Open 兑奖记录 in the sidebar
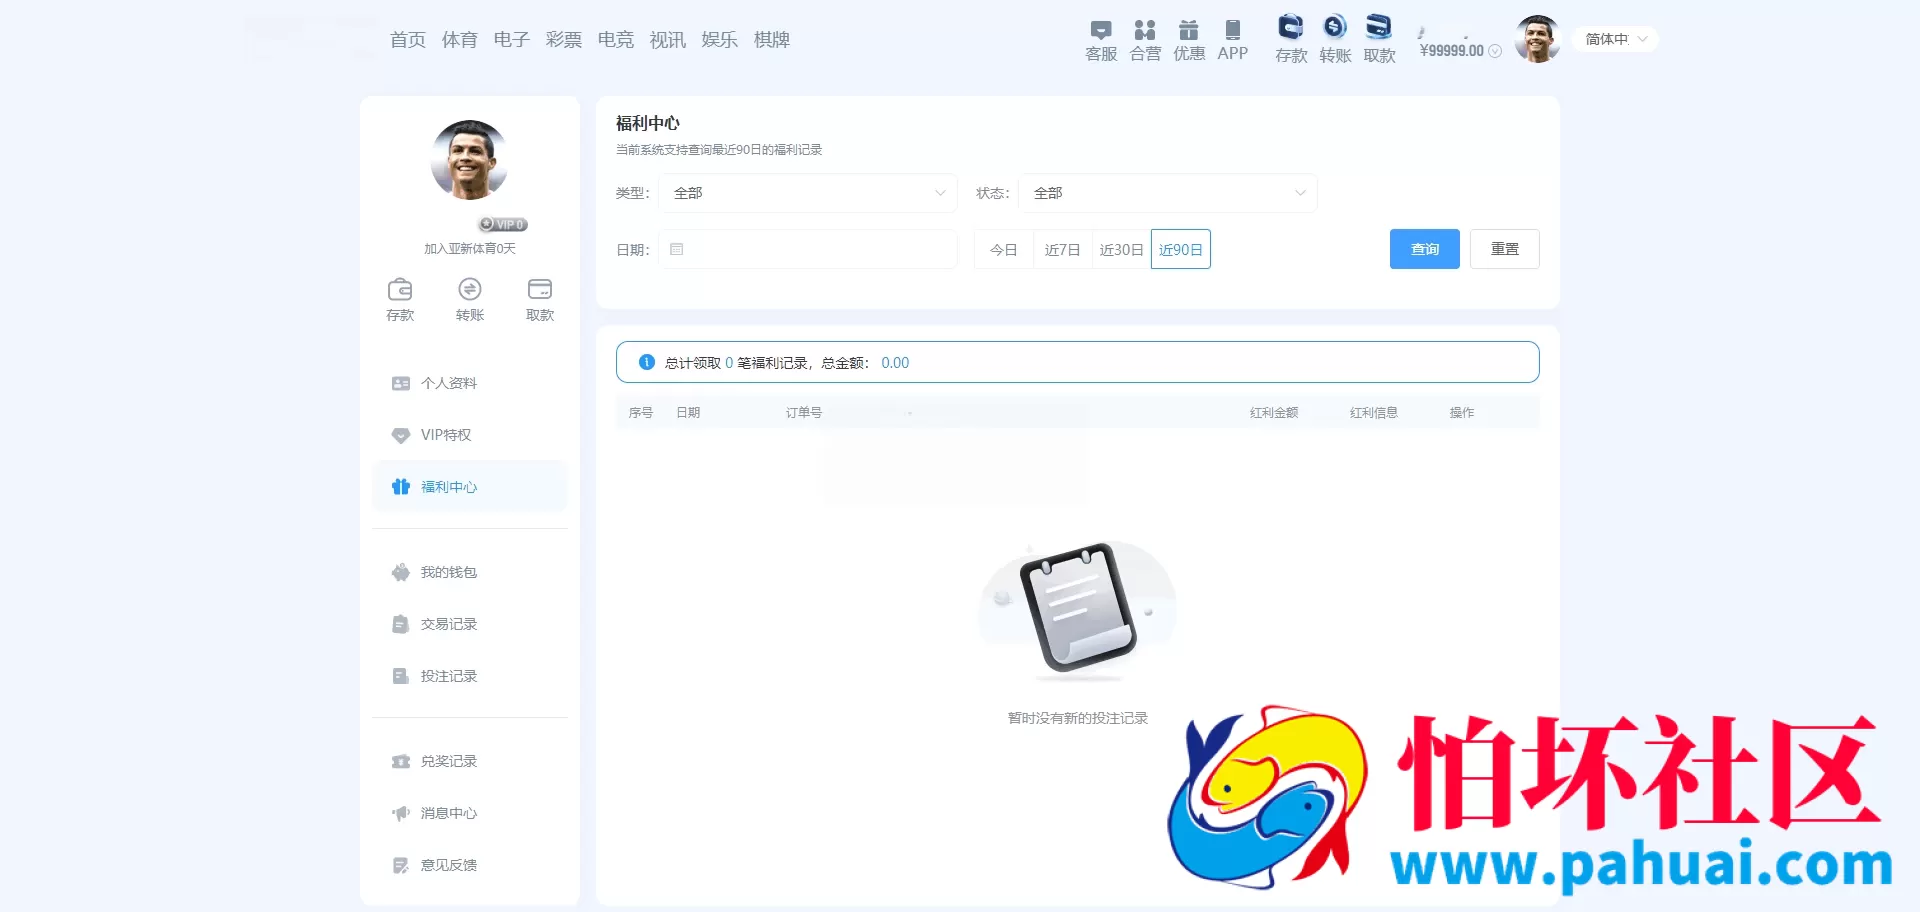This screenshot has height=912, width=1920. (470, 761)
